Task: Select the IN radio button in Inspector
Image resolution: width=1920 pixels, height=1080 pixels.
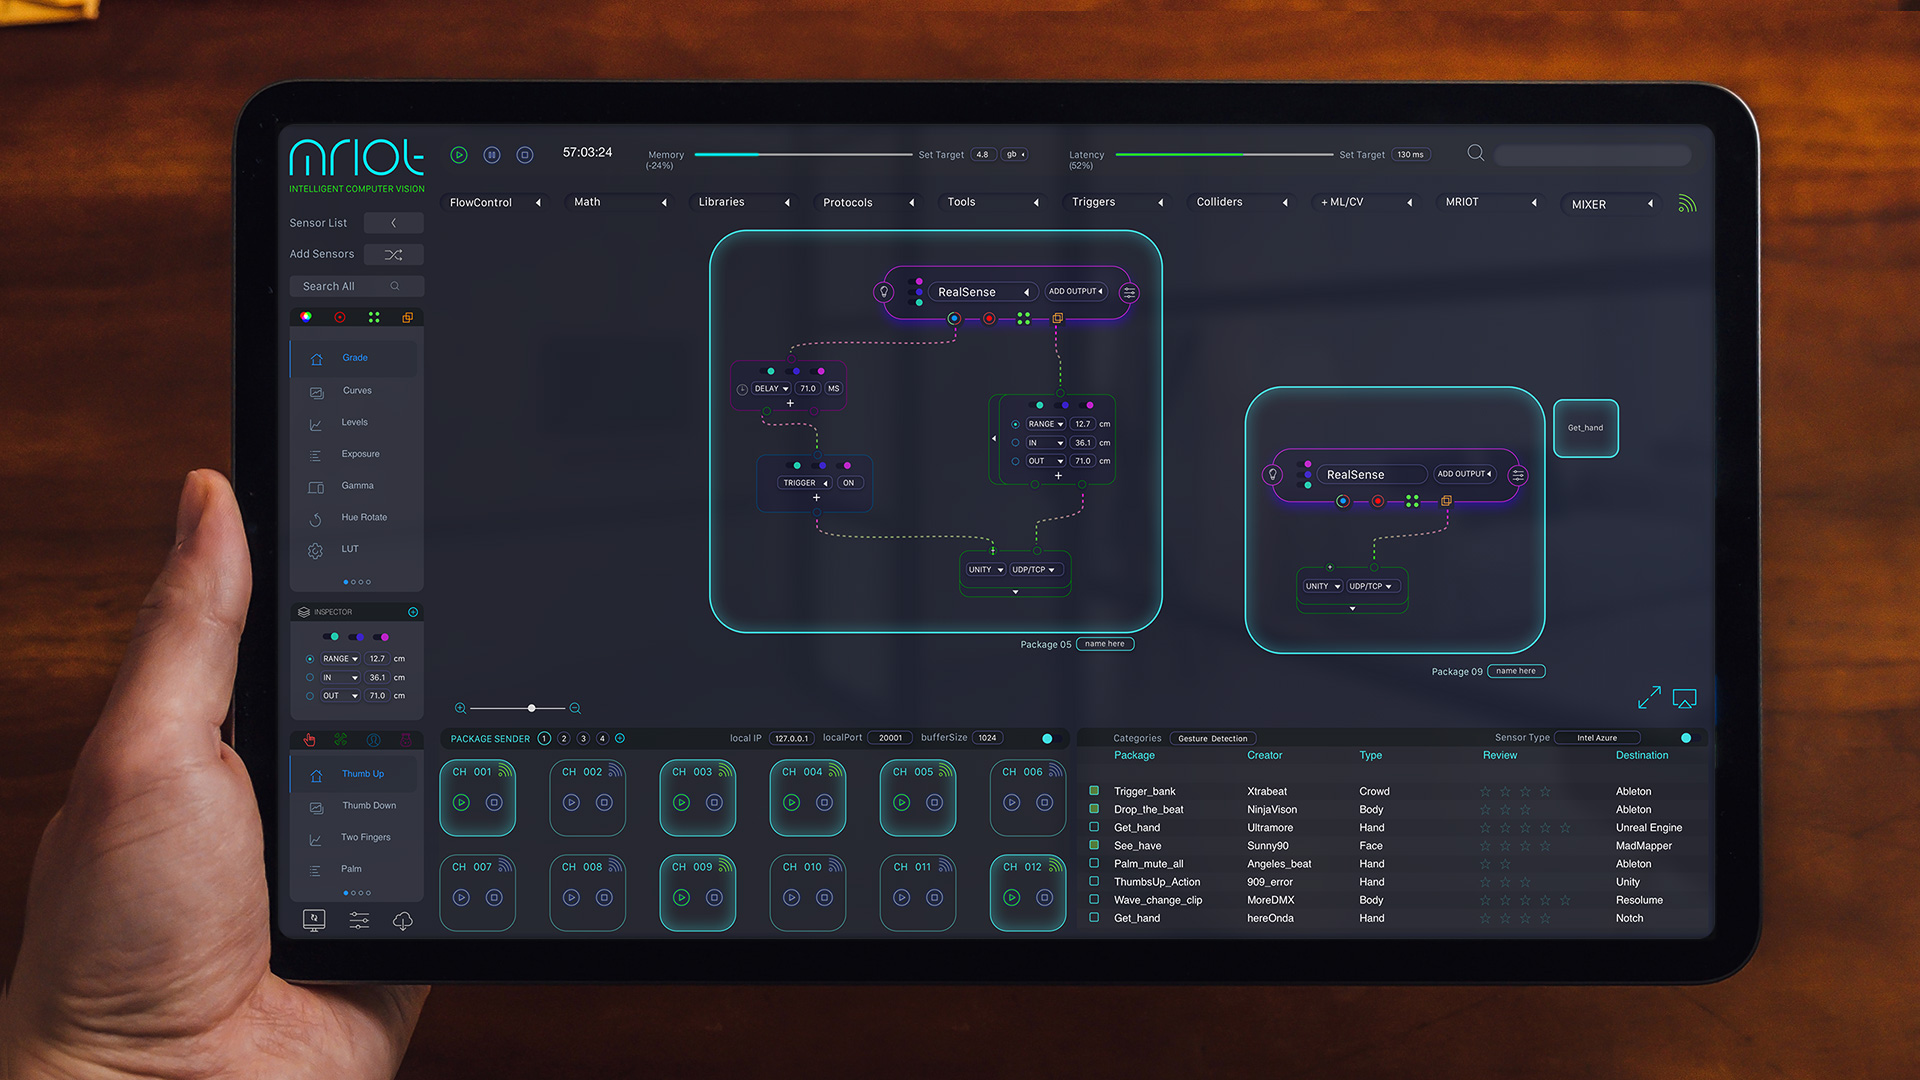Action: 310,678
